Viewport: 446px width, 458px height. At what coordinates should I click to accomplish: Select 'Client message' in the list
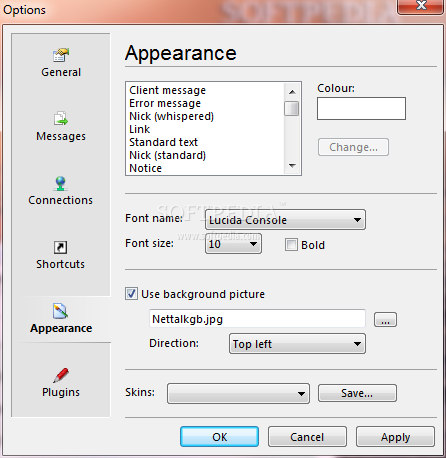(168, 90)
